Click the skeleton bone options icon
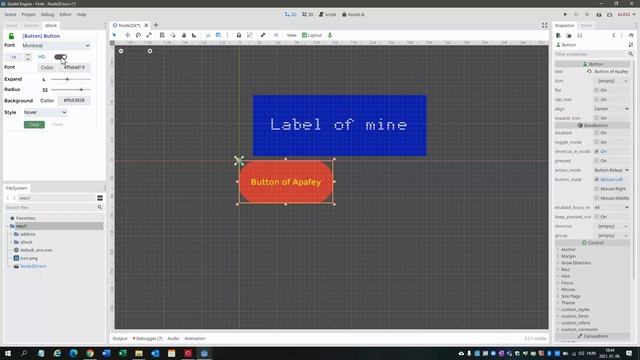Viewport: 640px width, 360px height. coord(263,35)
